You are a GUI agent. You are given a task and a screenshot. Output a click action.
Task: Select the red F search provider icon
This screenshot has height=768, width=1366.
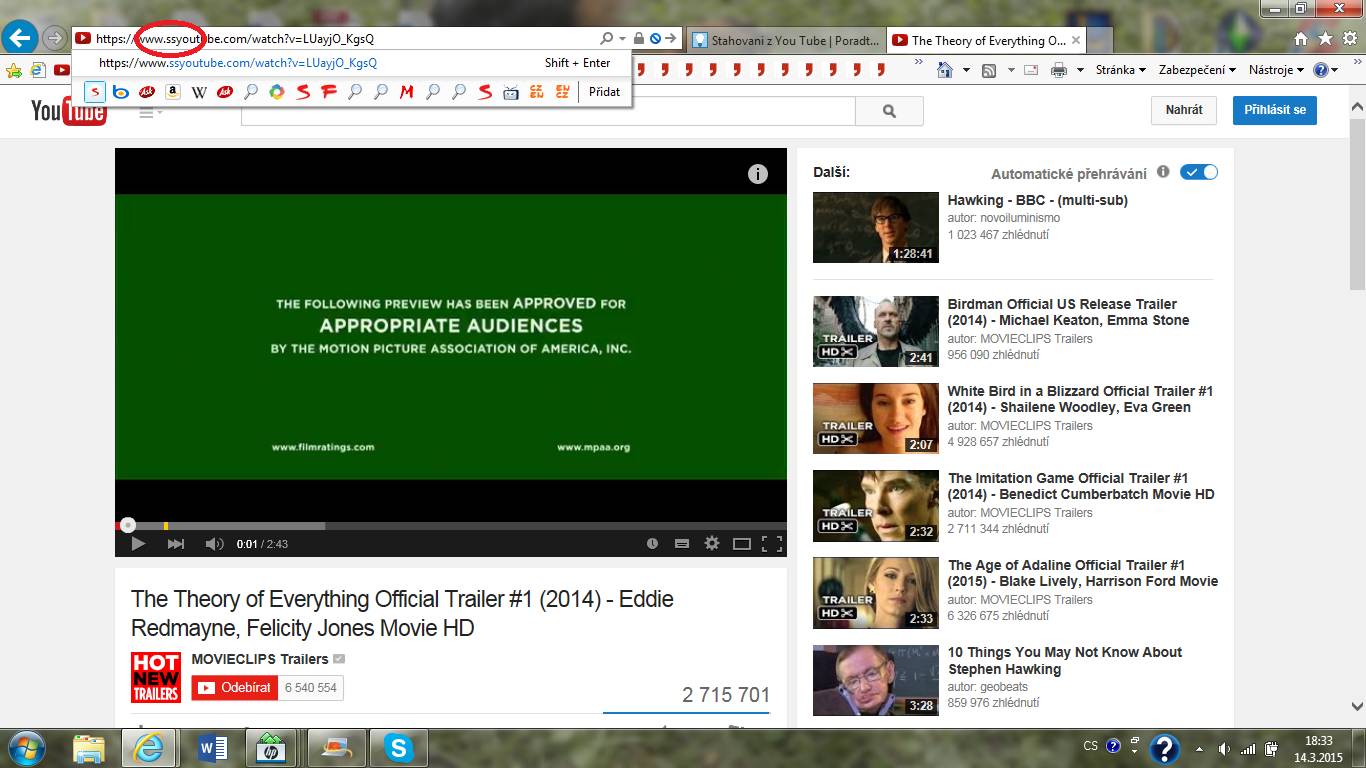(329, 92)
